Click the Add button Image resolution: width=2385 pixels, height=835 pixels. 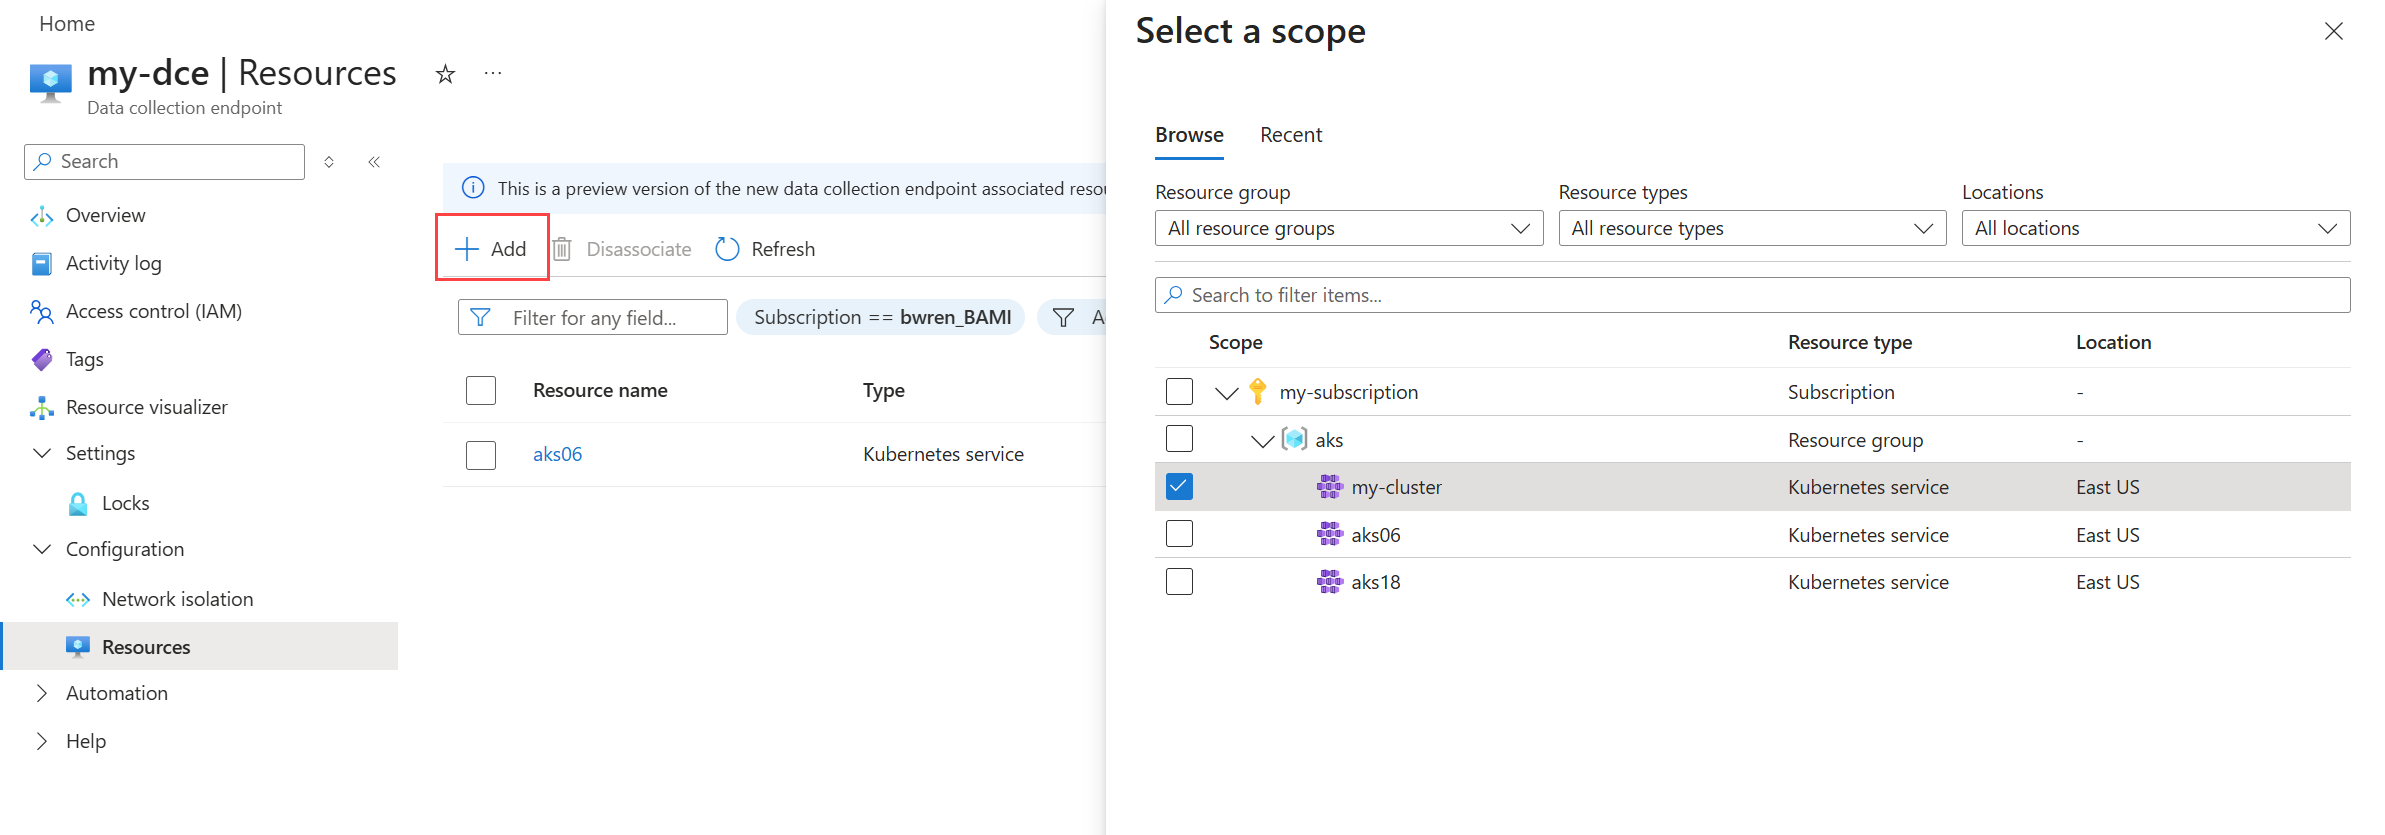pos(492,249)
